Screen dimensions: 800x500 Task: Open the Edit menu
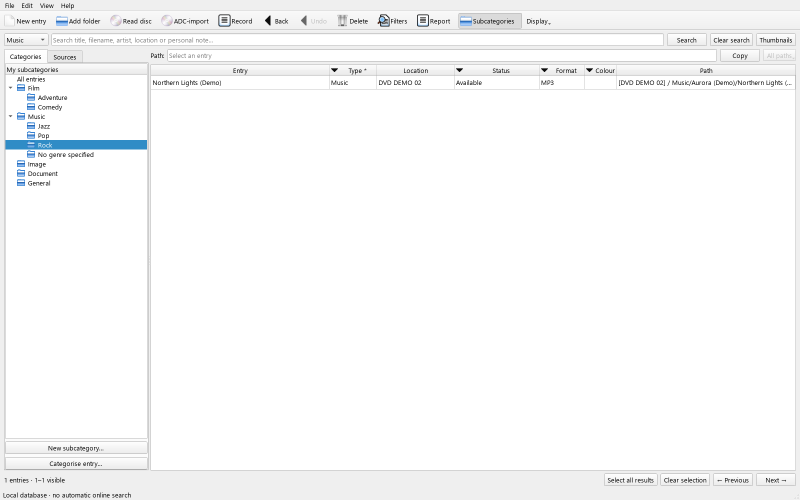pos(27,6)
